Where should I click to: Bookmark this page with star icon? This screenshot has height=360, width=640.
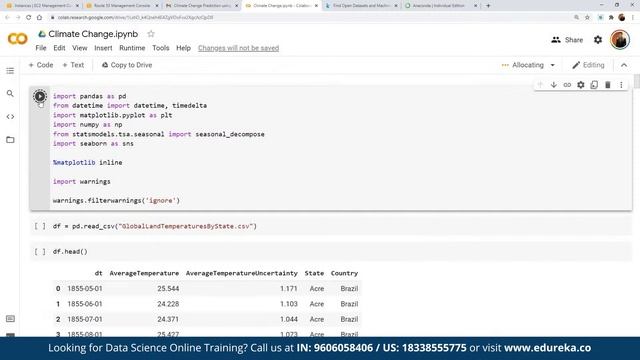(587, 18)
